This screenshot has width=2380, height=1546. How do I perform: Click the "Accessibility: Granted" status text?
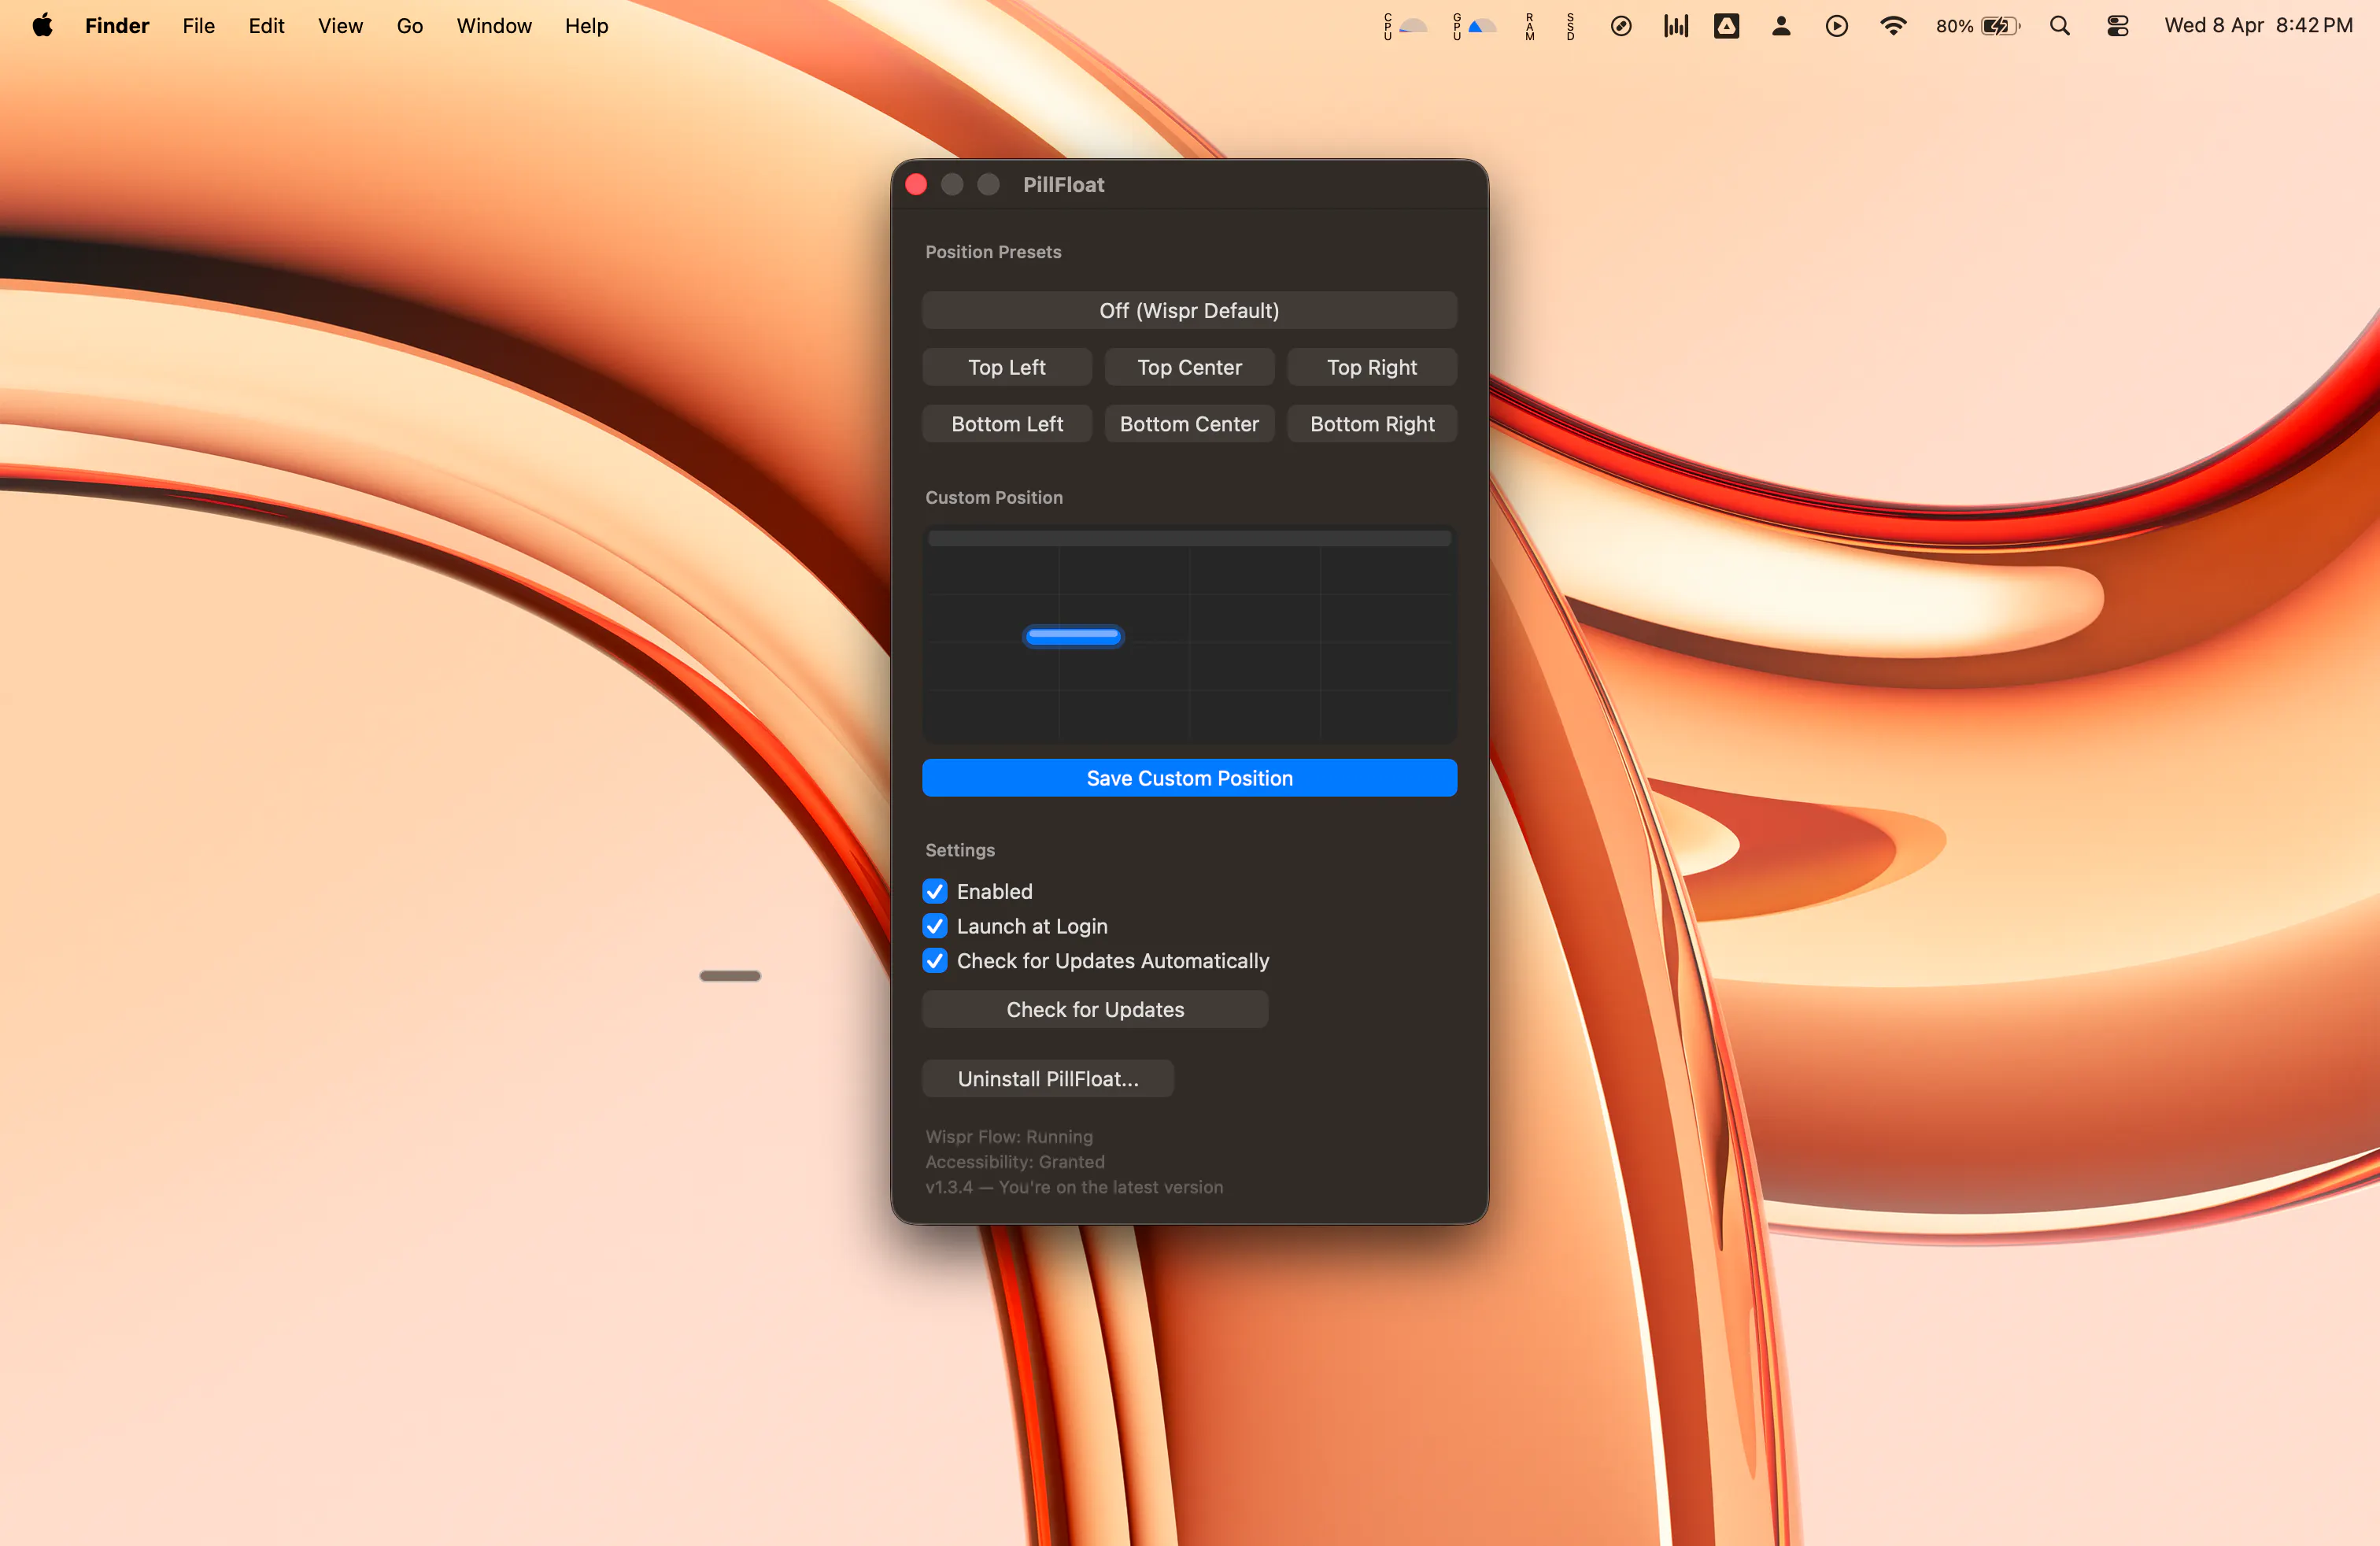(x=1015, y=1162)
